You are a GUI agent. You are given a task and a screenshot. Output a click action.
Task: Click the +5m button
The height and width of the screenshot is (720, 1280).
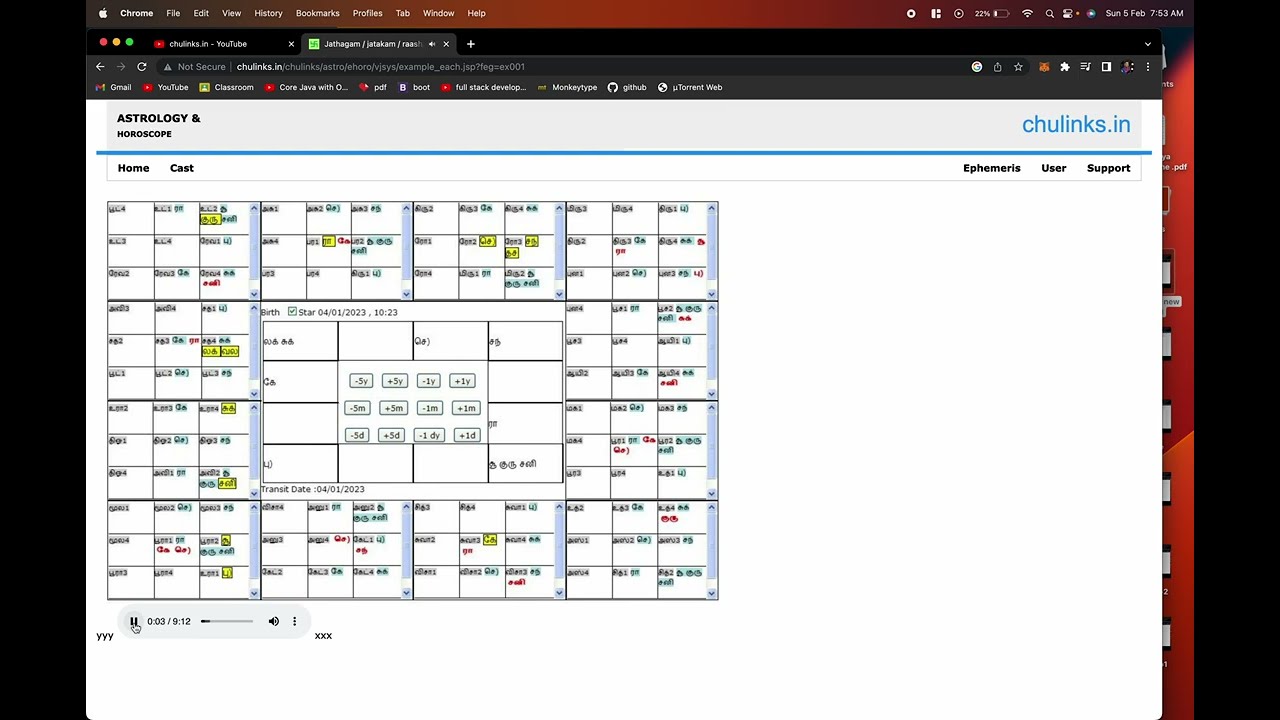(x=393, y=408)
